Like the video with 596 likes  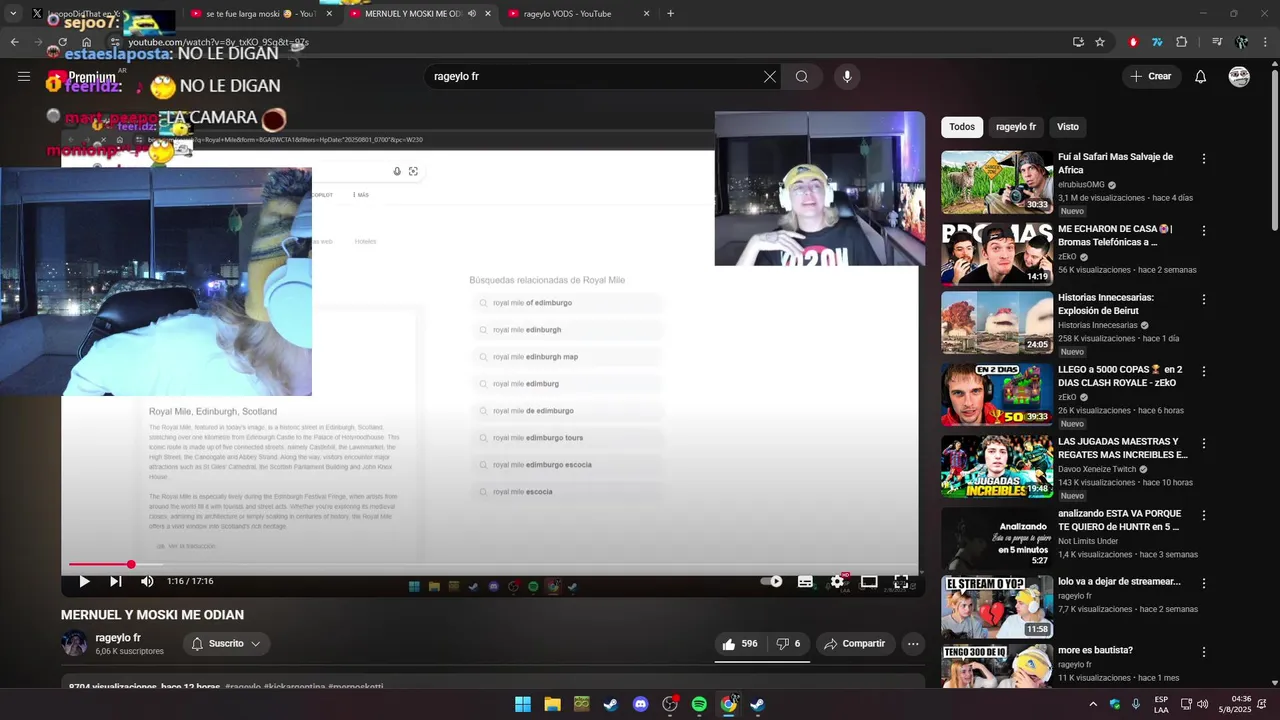click(740, 644)
